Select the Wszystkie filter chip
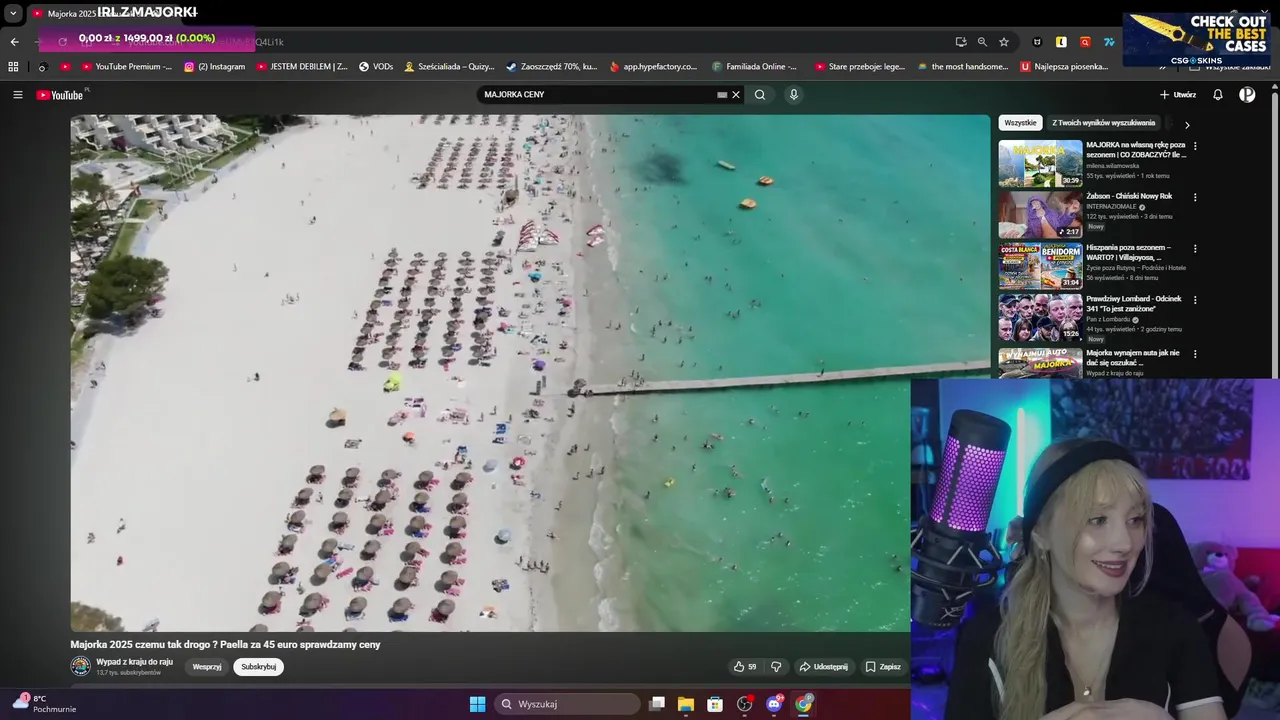This screenshot has width=1280, height=720. pyautogui.click(x=1020, y=123)
